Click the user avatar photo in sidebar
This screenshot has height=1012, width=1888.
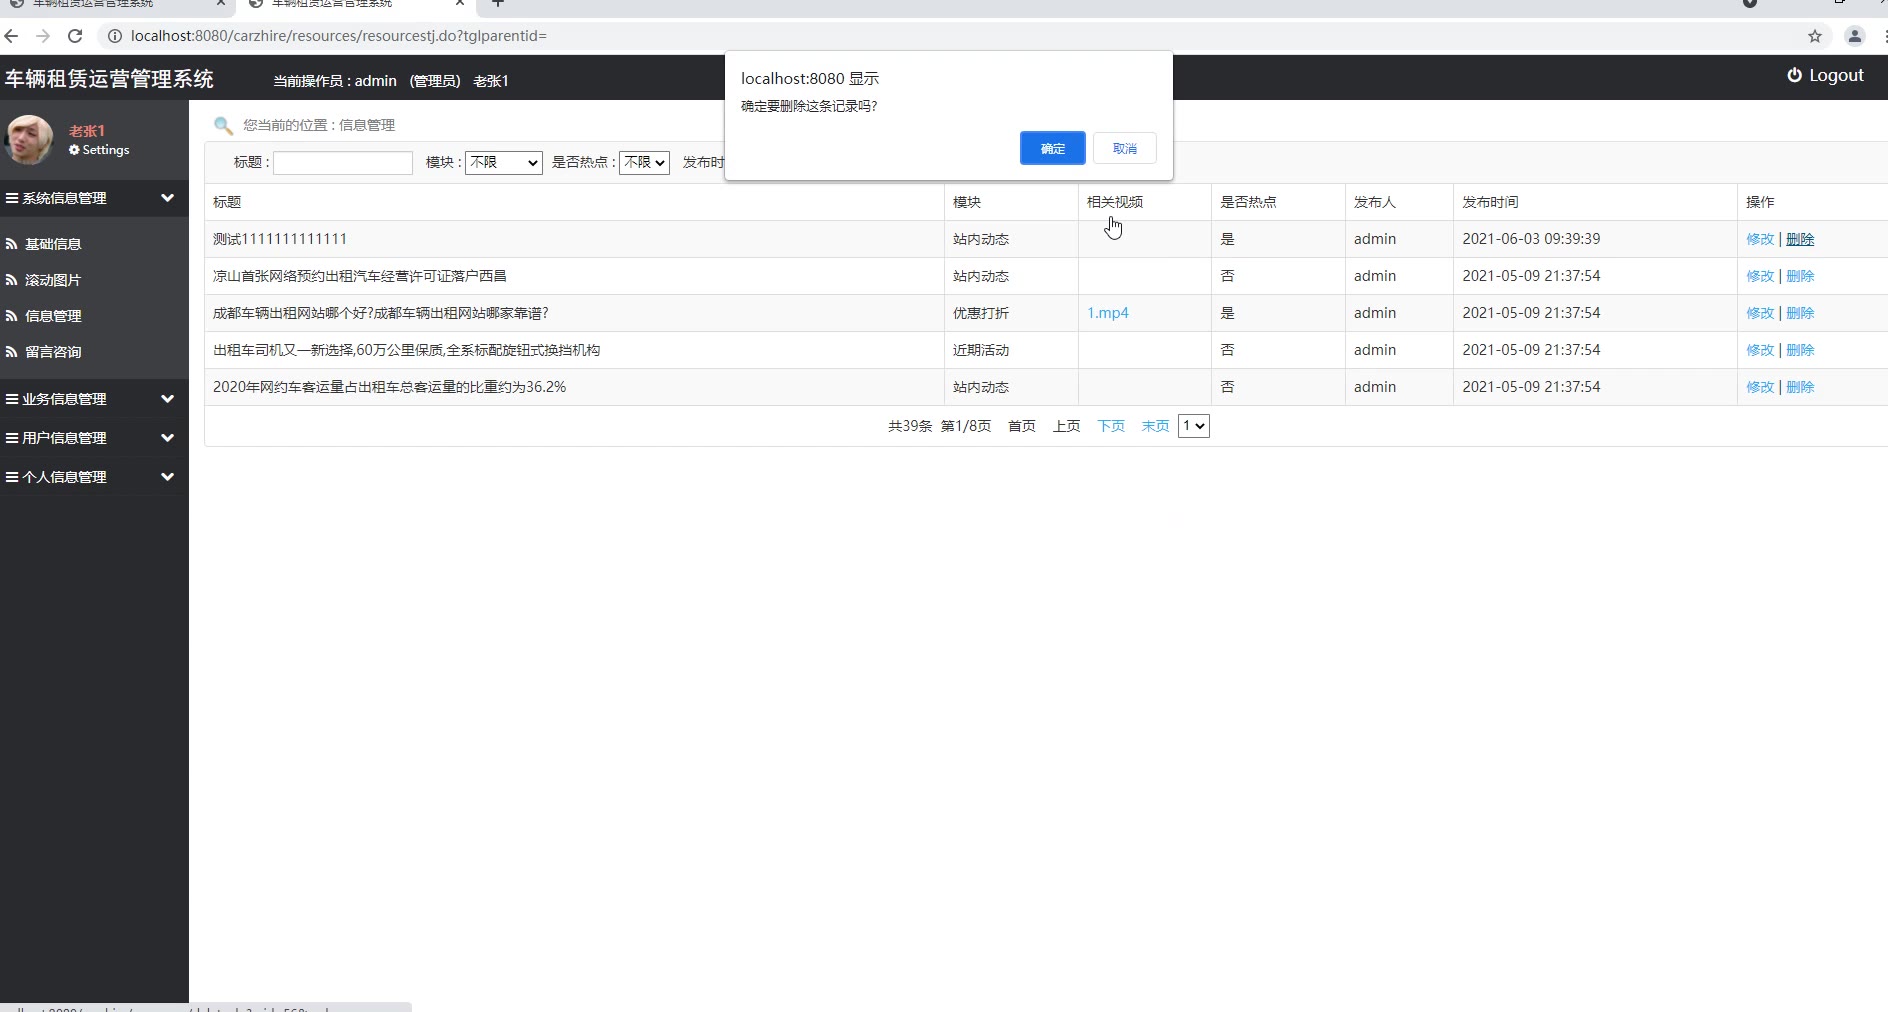click(x=29, y=139)
